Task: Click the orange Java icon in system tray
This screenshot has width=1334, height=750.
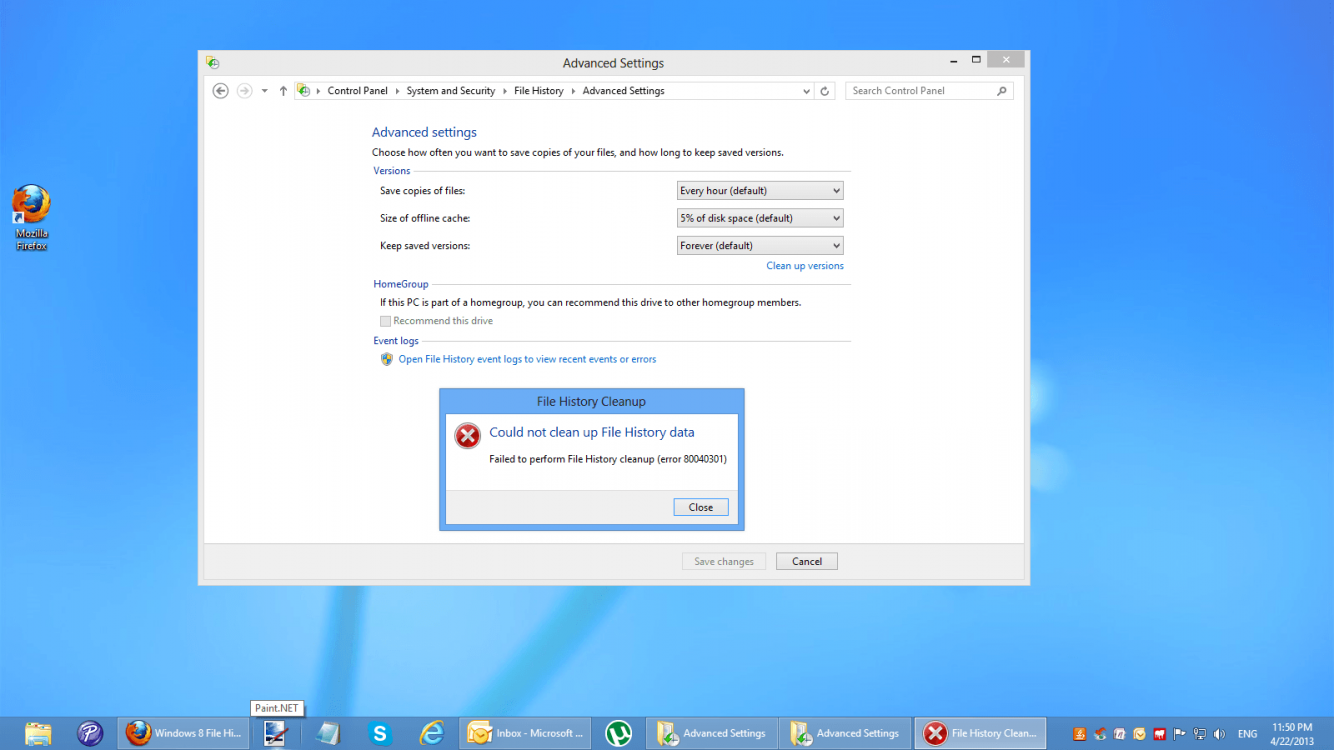Action: click(x=1080, y=734)
